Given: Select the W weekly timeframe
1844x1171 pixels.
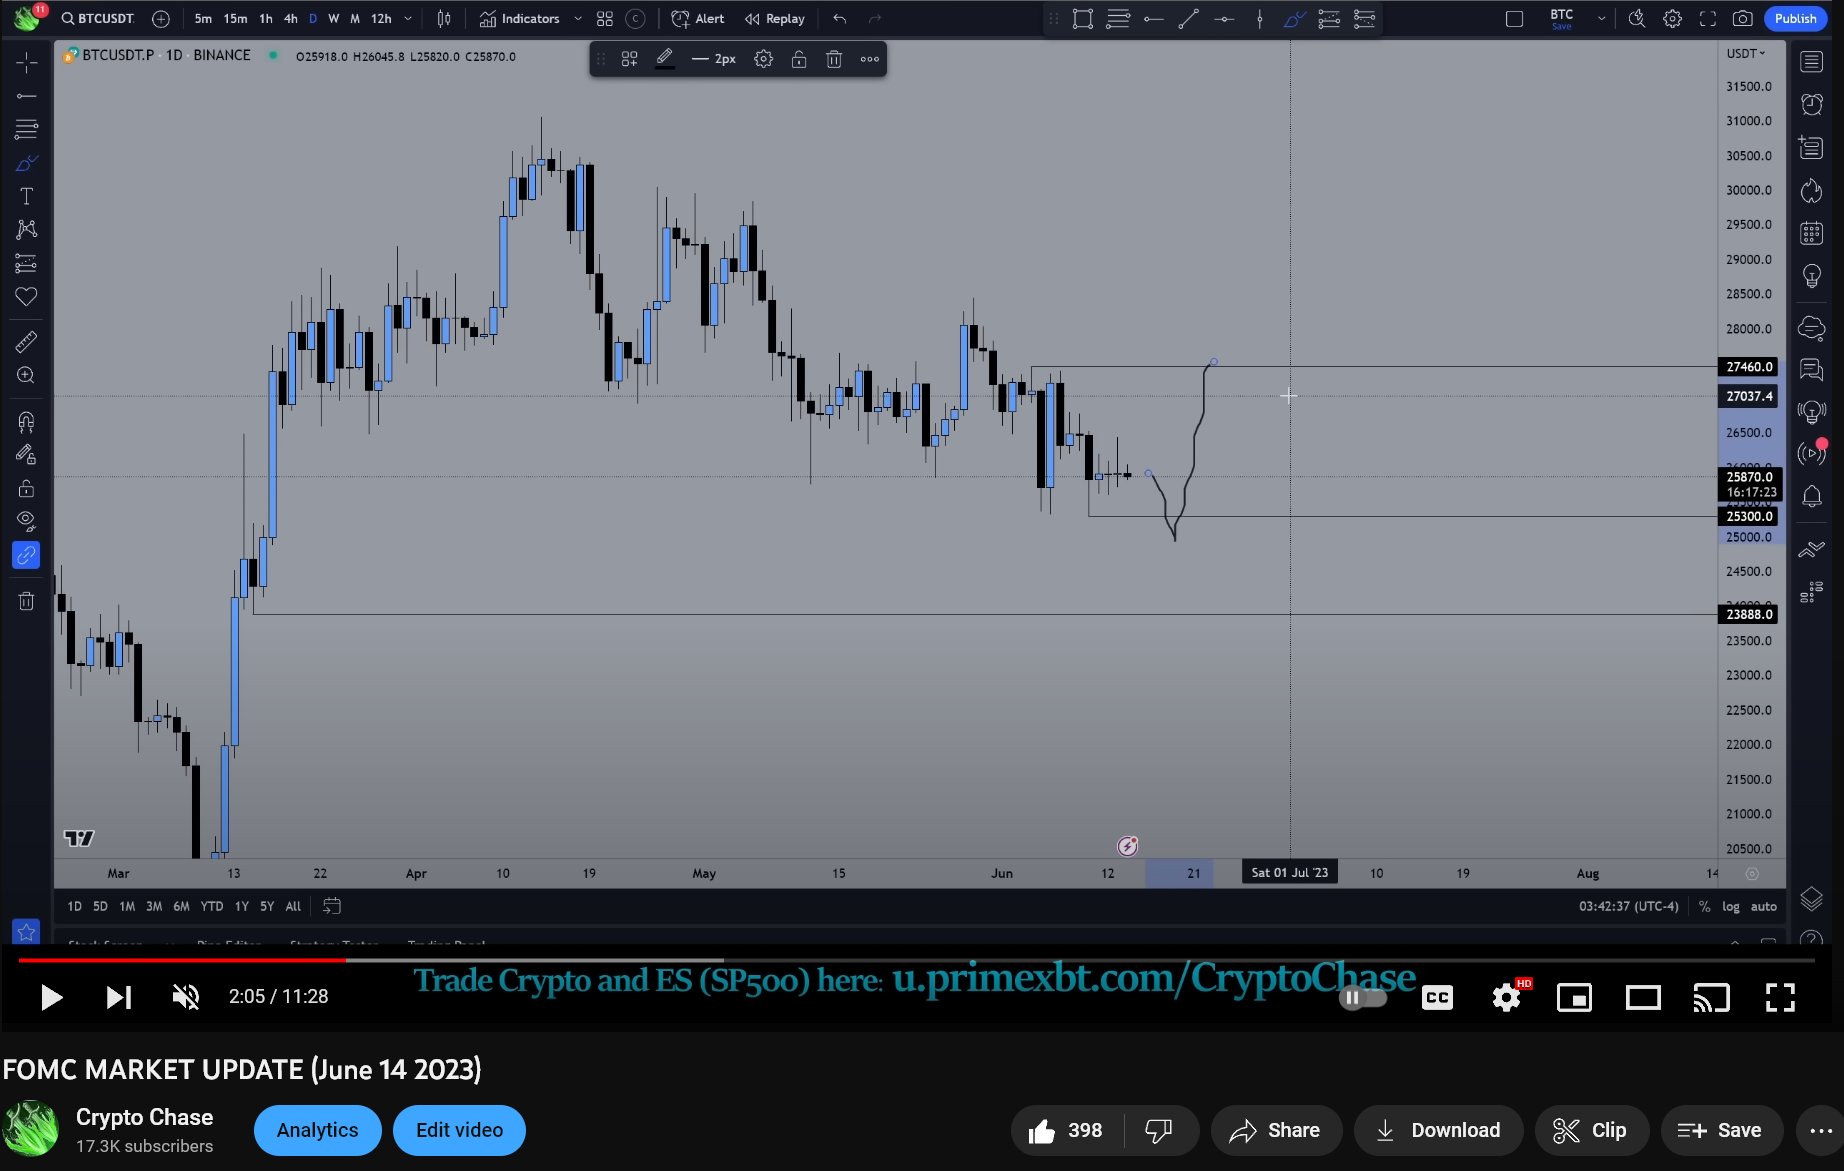Looking at the screenshot, I should click(334, 18).
